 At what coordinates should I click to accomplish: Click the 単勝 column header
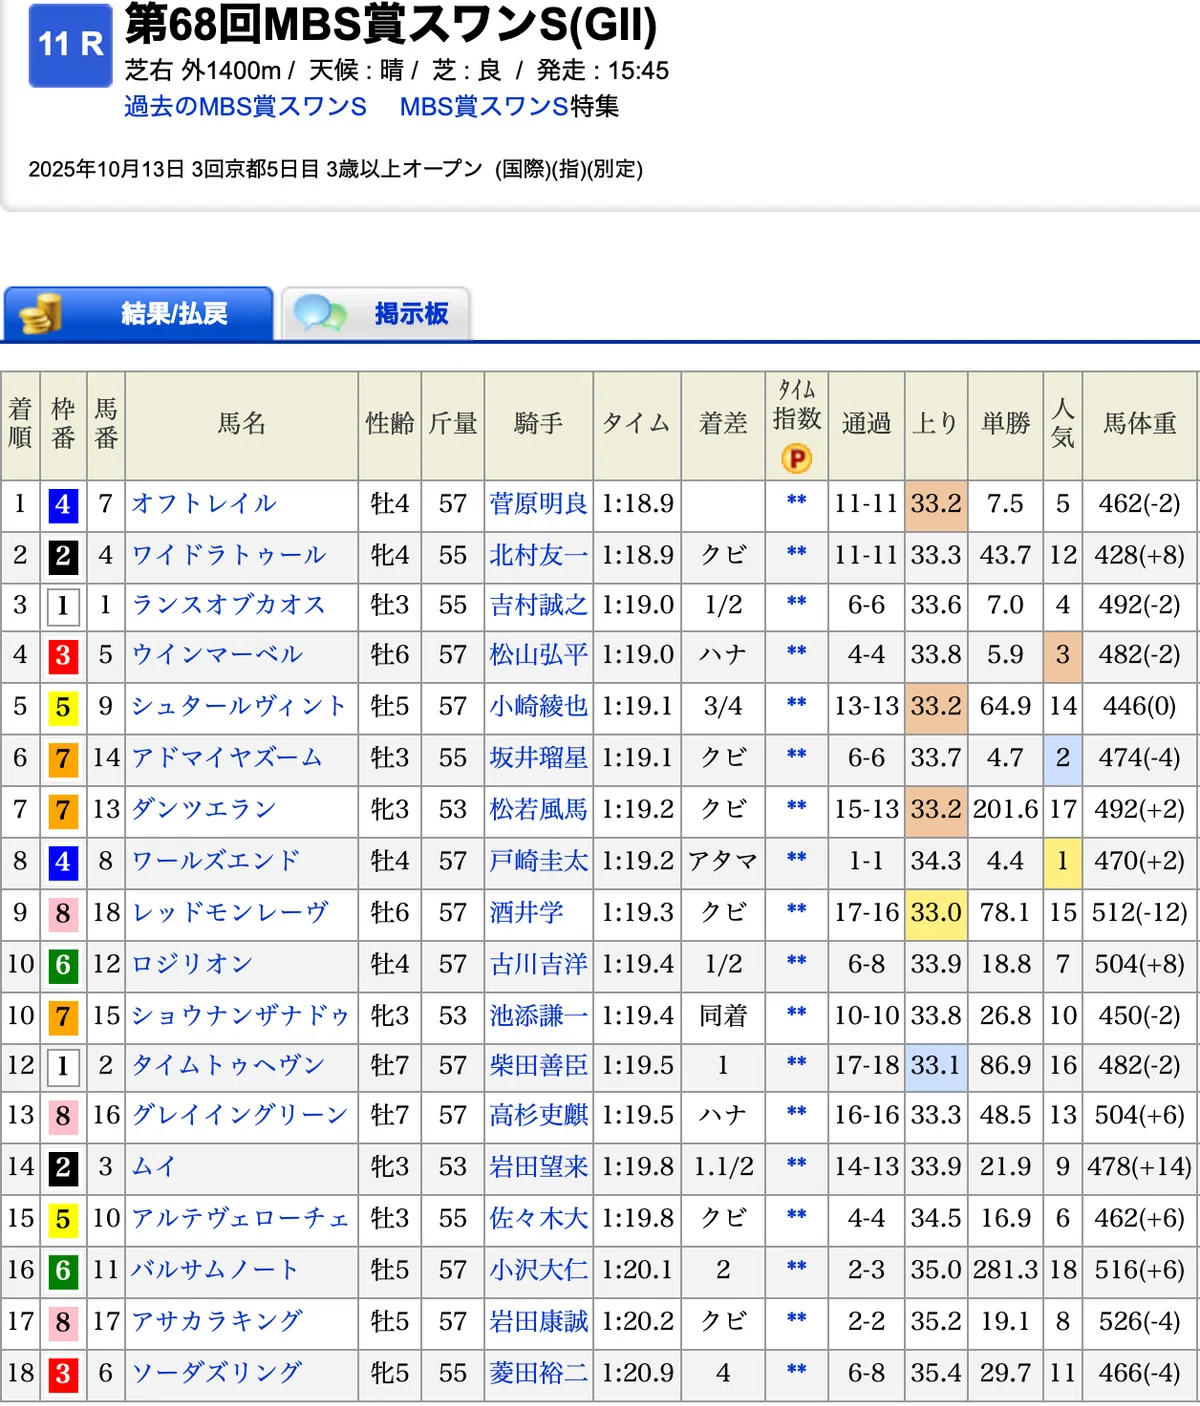tap(1005, 425)
